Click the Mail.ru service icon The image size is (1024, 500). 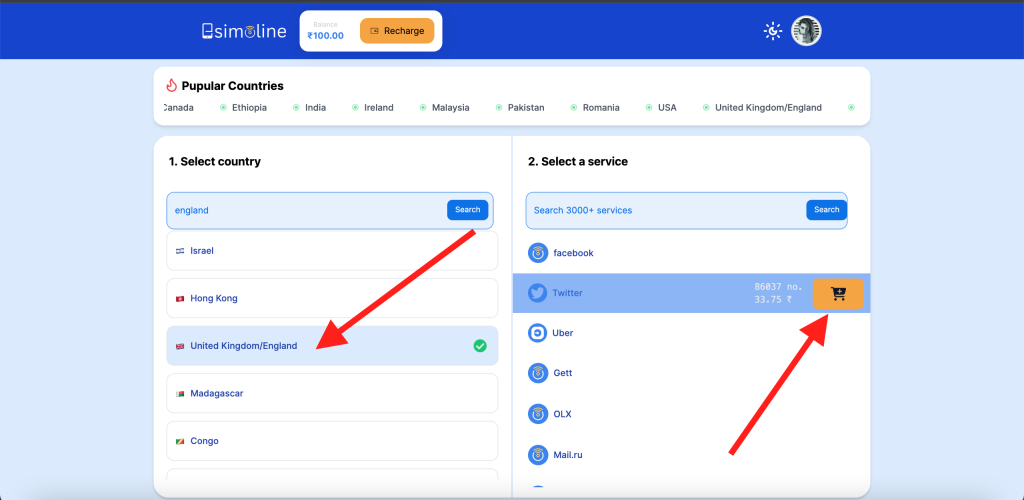coord(537,454)
